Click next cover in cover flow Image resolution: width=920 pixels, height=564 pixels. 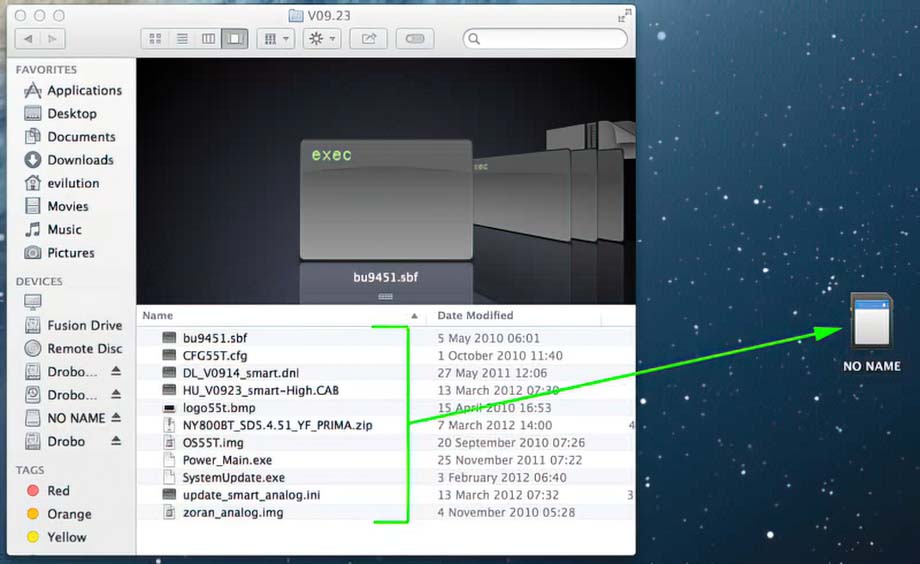(522, 194)
